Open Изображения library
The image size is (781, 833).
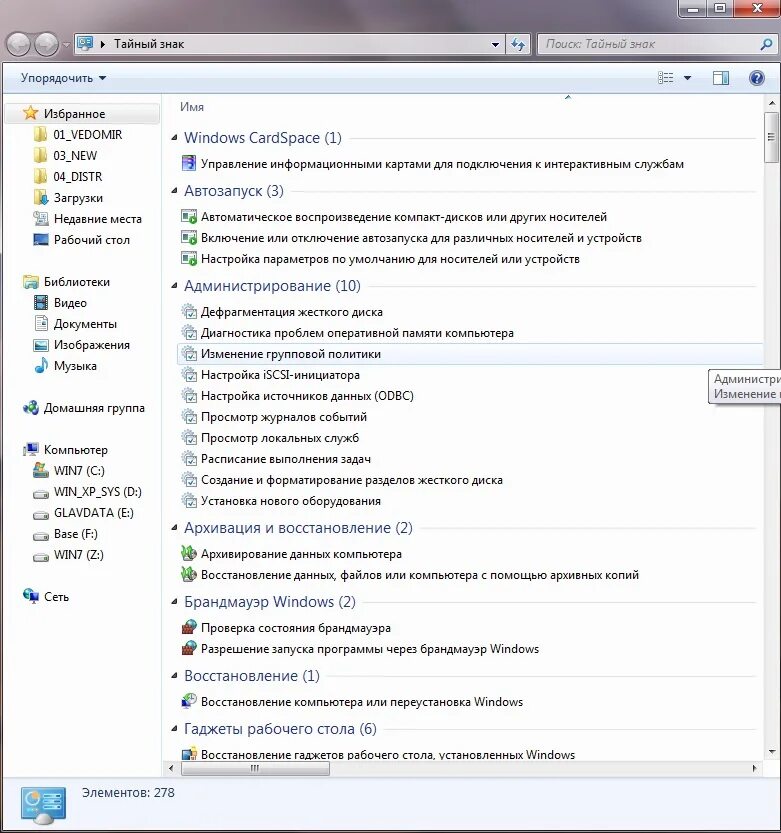[x=91, y=345]
